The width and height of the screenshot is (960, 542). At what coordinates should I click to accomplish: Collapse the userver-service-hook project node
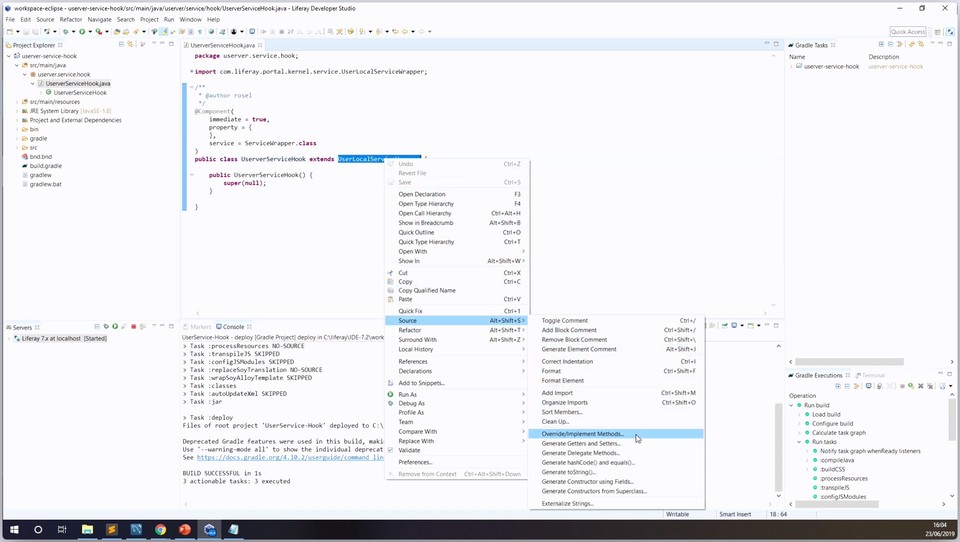[9, 56]
